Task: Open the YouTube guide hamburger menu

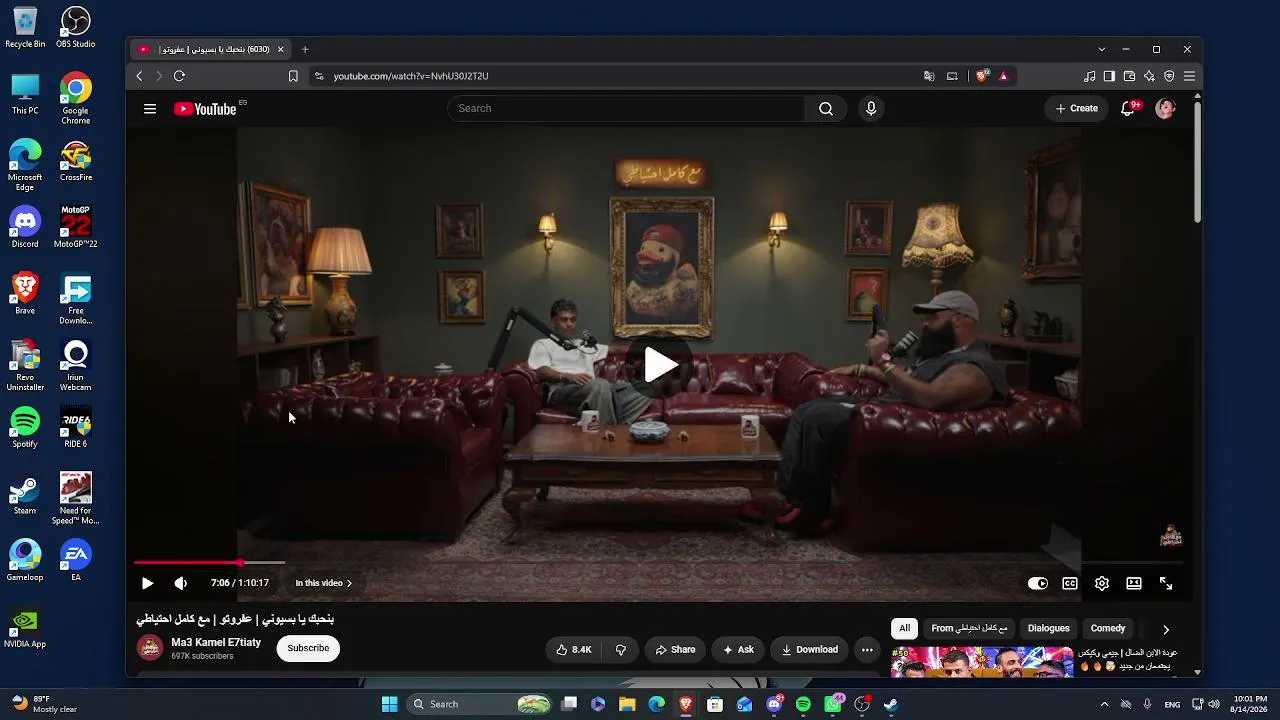Action: (150, 109)
